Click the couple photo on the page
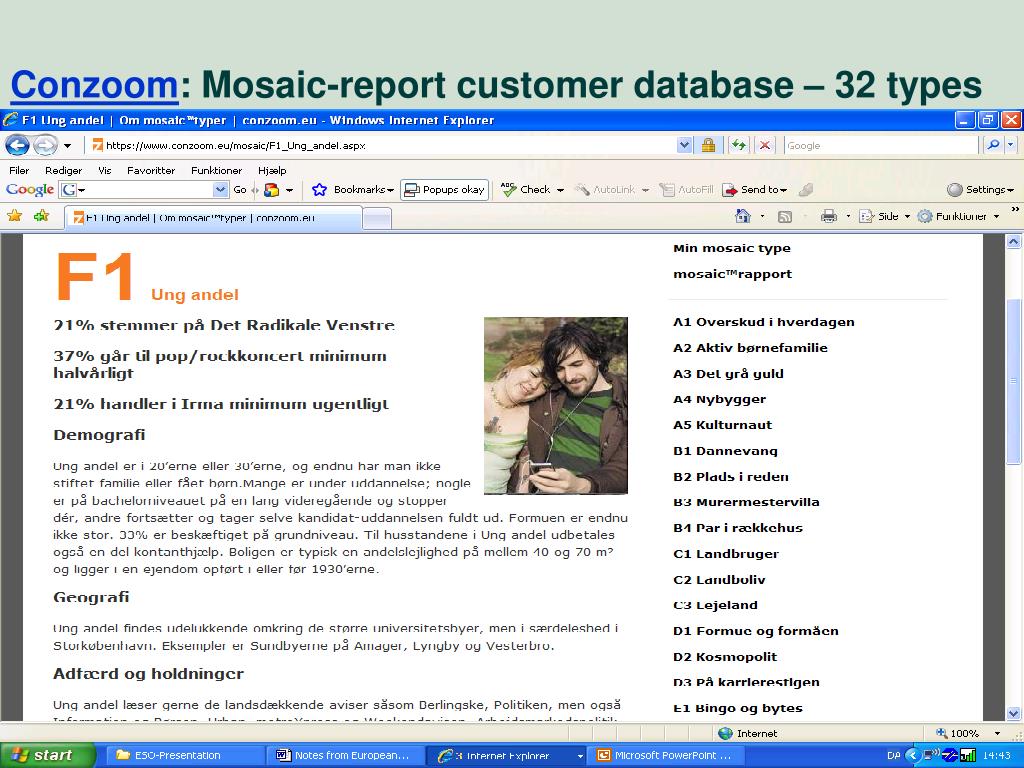The height and width of the screenshot is (768, 1024). click(x=556, y=405)
